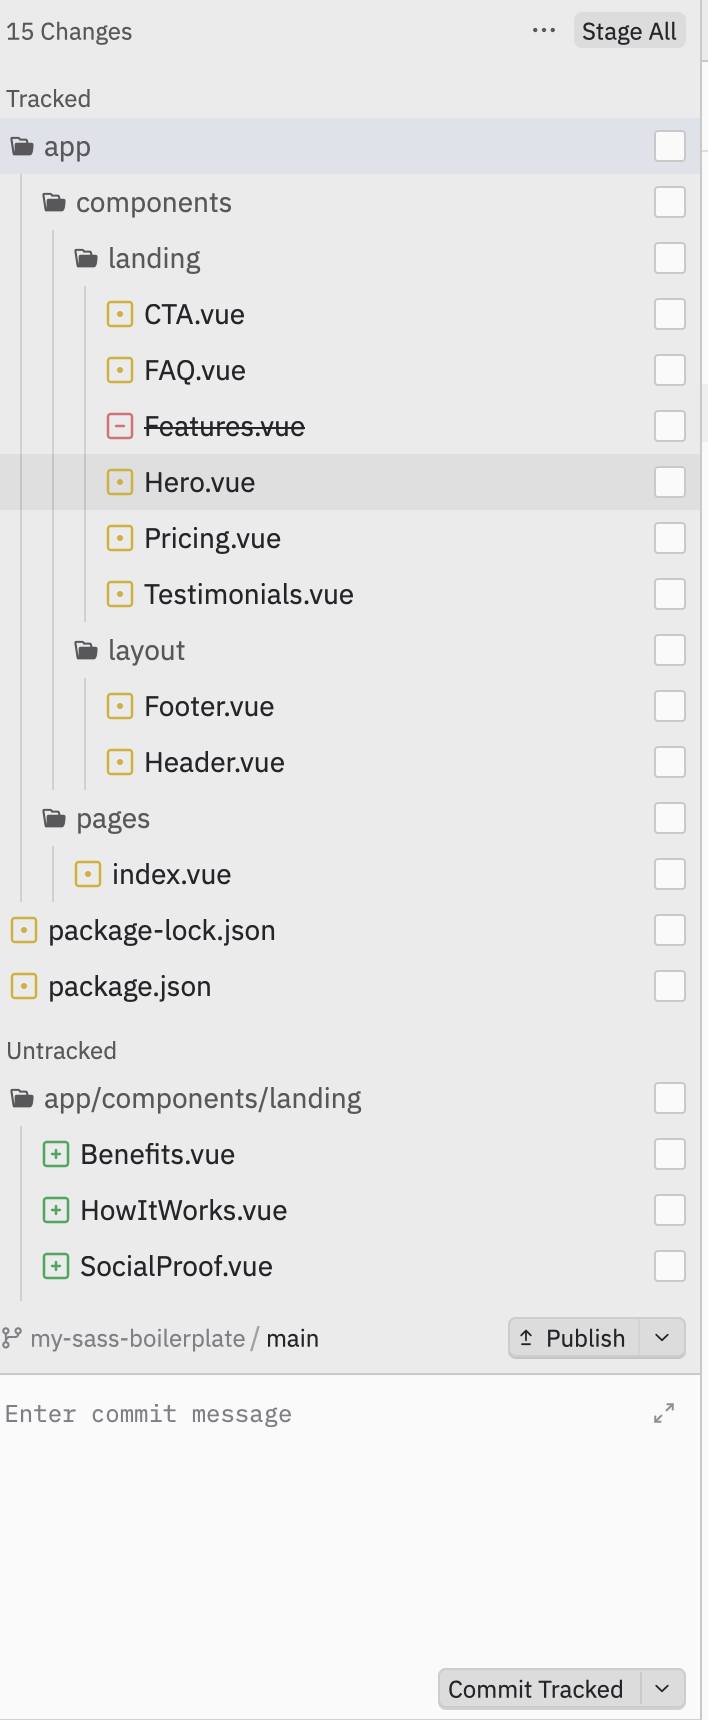Stage Hero.vue with its checkbox
This screenshot has width=708, height=1720.
point(670,482)
